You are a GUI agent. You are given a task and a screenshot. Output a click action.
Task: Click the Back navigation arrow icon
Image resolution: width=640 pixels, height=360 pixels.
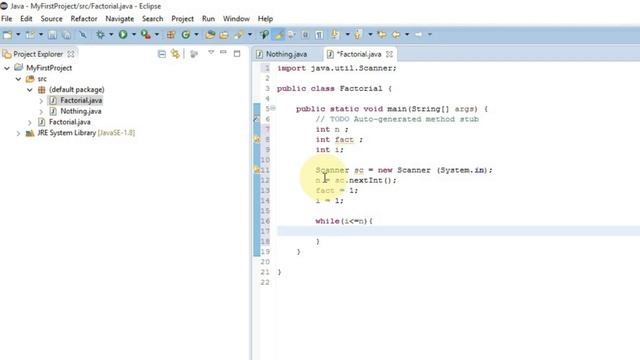click(x=396, y=35)
